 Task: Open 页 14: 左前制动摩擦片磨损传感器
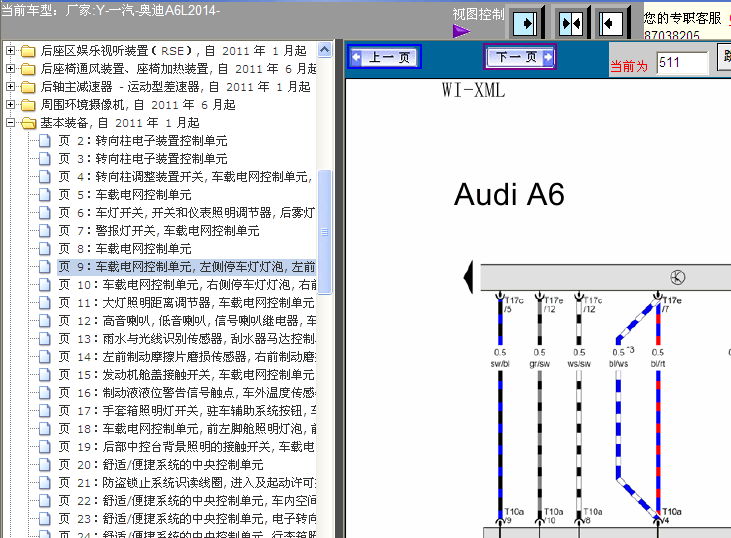pyautogui.click(x=187, y=357)
